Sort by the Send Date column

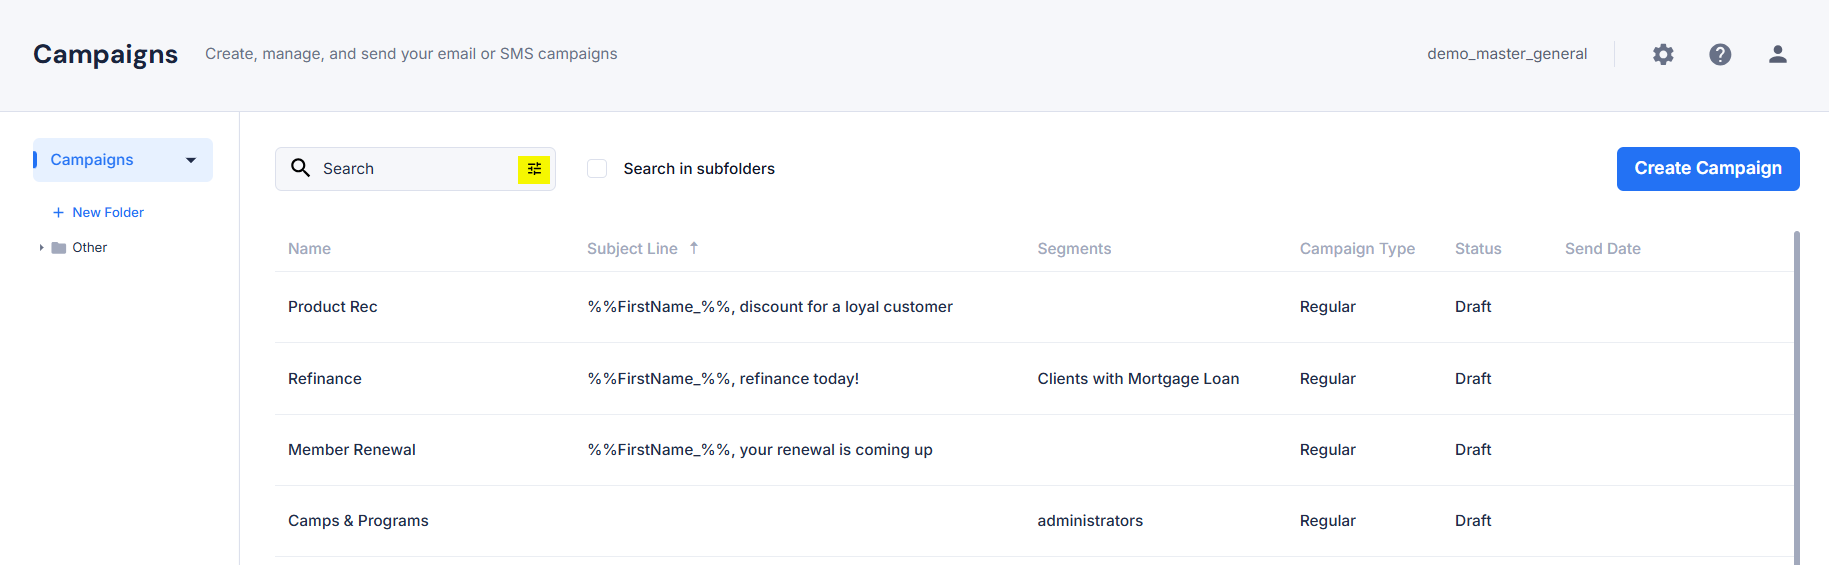tap(1602, 249)
